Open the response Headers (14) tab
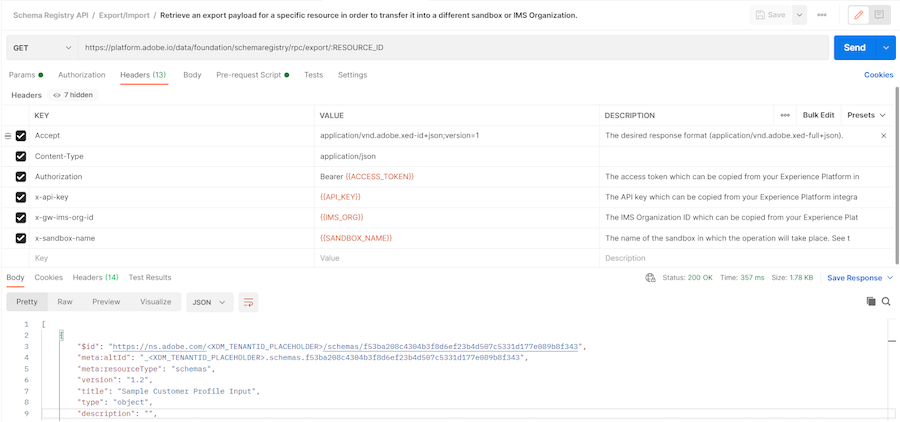 [x=95, y=277]
